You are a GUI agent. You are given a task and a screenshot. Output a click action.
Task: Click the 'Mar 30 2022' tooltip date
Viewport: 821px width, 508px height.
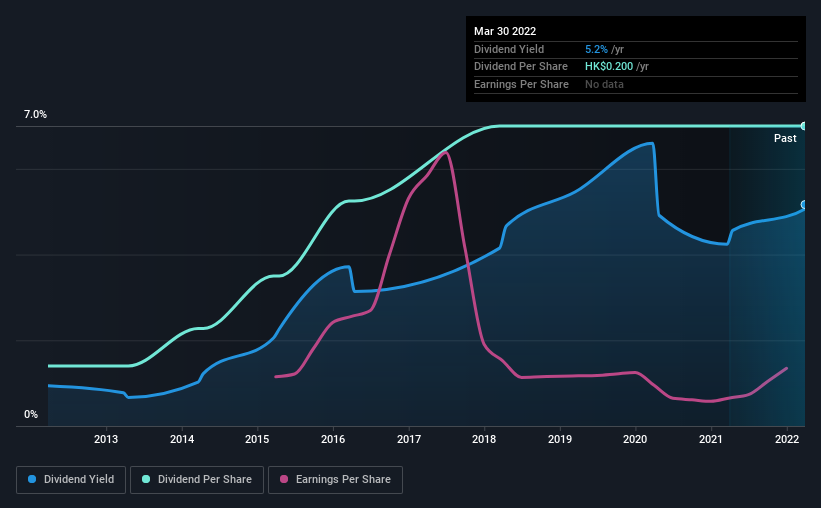(x=504, y=31)
